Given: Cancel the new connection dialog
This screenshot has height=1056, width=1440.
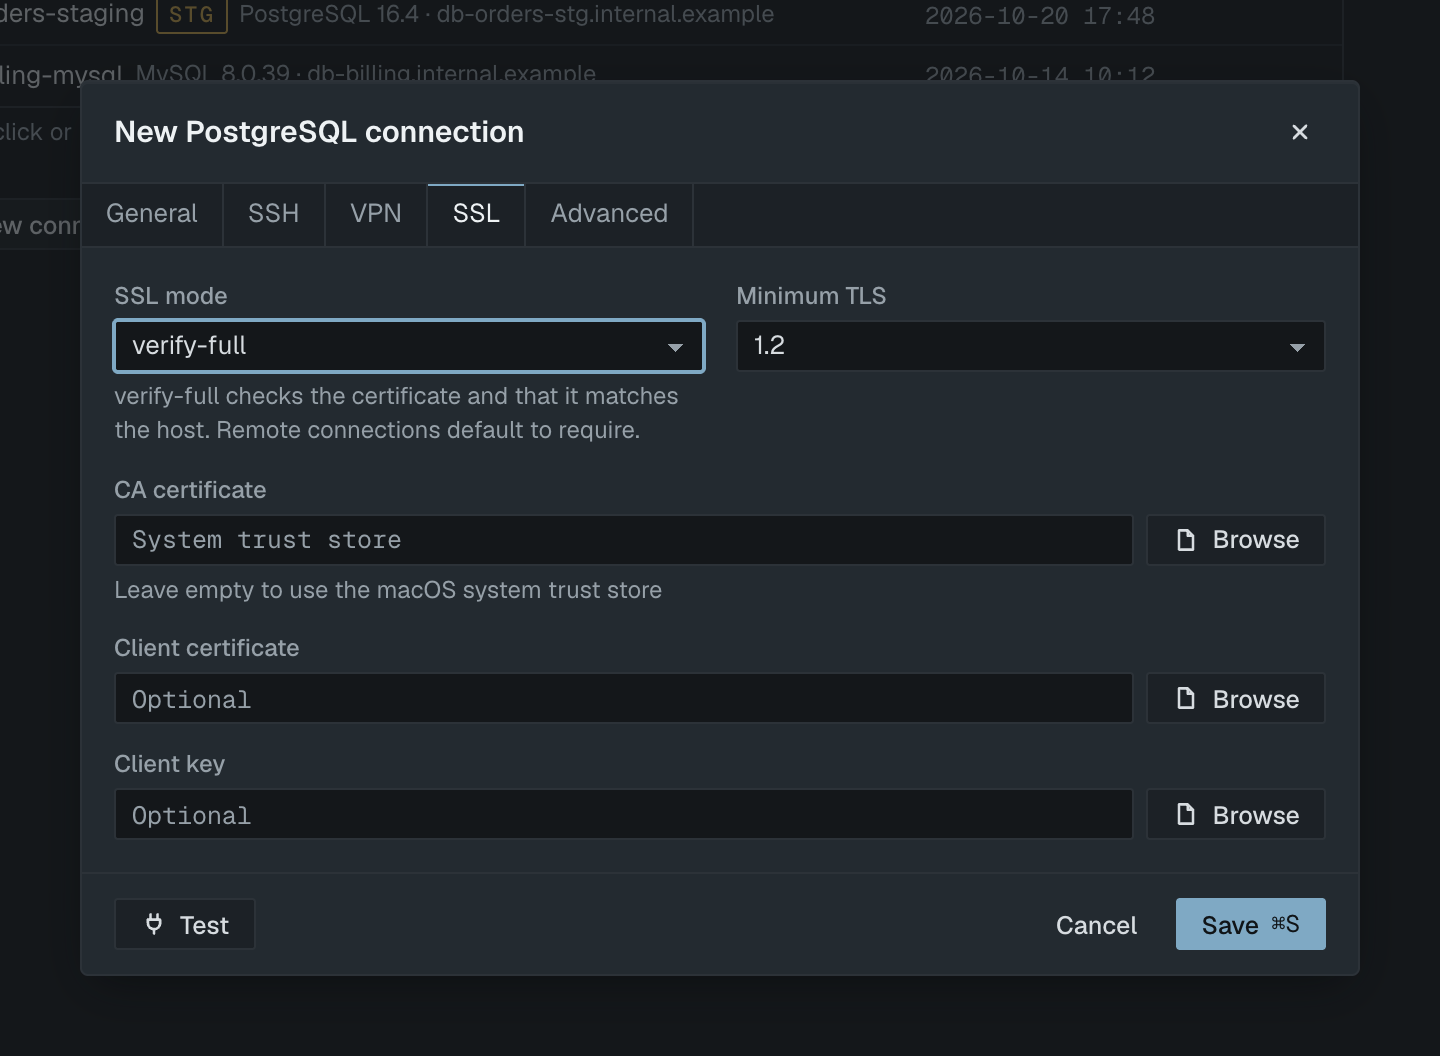Looking at the screenshot, I should tap(1096, 925).
